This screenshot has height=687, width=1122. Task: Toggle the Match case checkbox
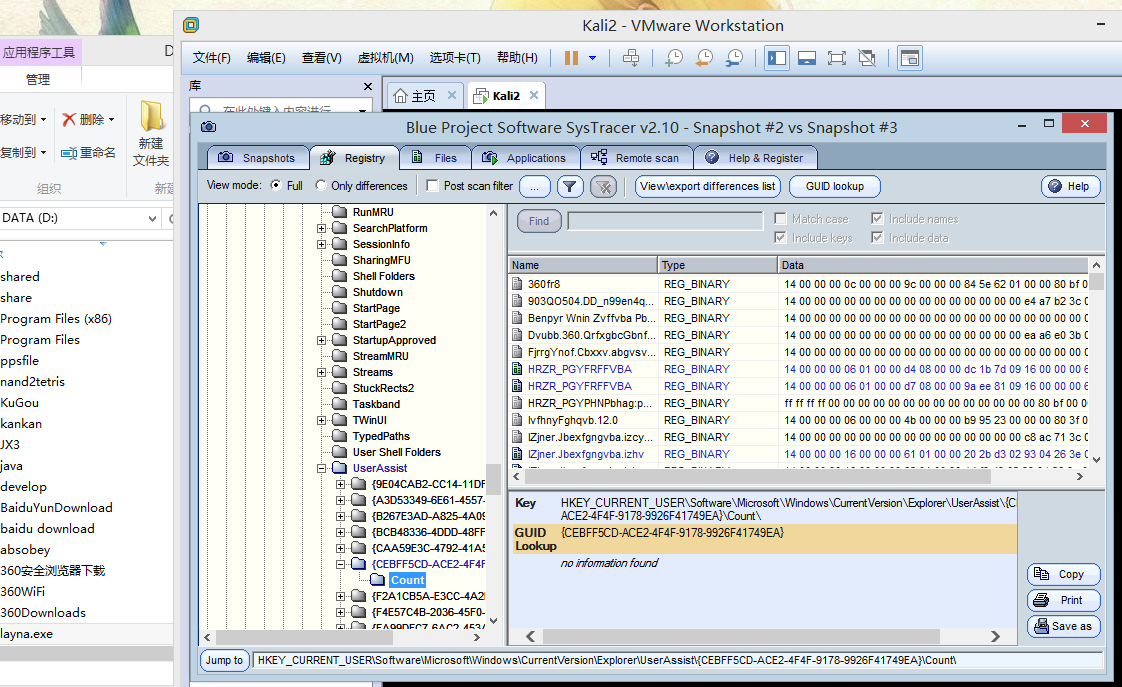point(781,218)
